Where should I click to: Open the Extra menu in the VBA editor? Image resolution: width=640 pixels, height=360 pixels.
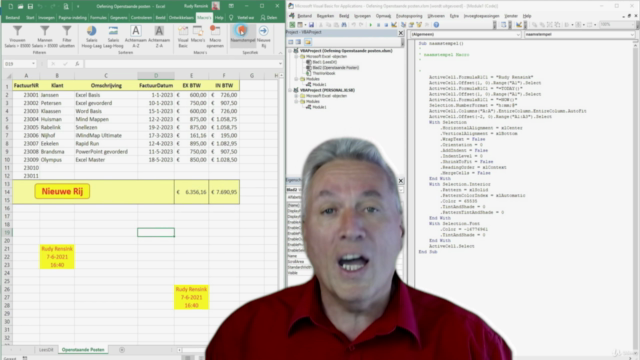[x=454, y=16]
